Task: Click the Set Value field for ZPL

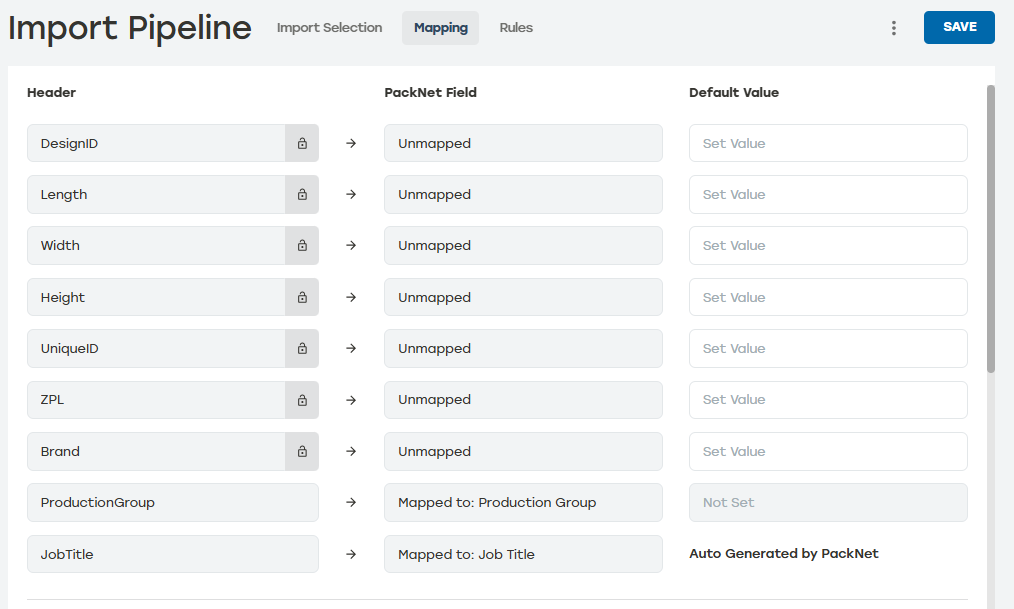Action: pos(828,400)
